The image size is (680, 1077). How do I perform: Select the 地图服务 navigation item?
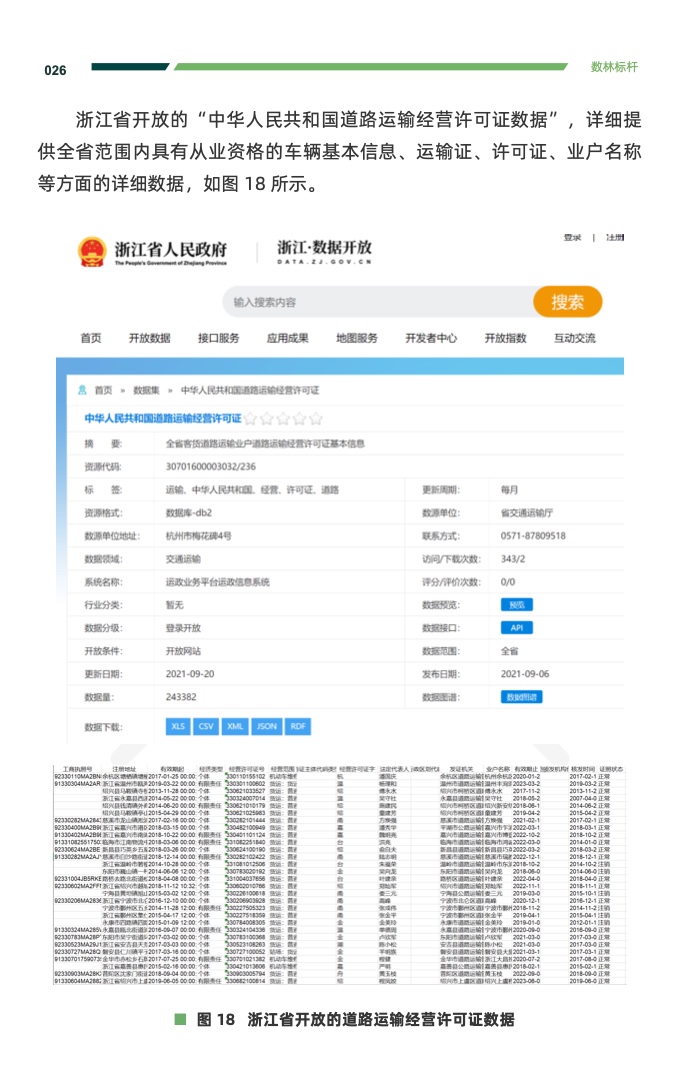(357, 338)
